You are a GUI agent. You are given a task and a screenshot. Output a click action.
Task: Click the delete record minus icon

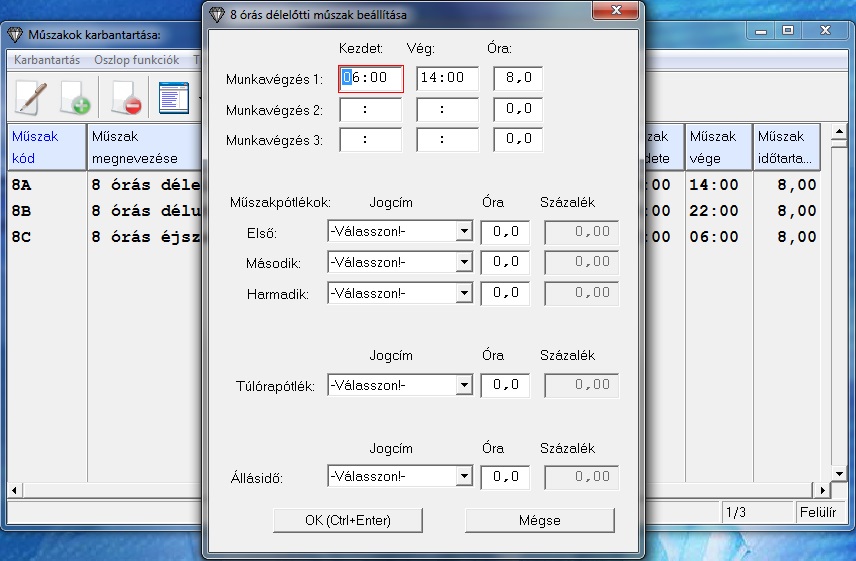click(x=126, y=98)
